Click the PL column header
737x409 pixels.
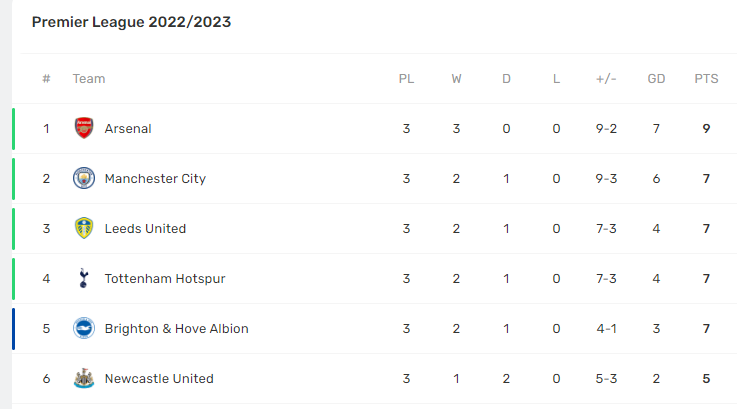tap(406, 79)
